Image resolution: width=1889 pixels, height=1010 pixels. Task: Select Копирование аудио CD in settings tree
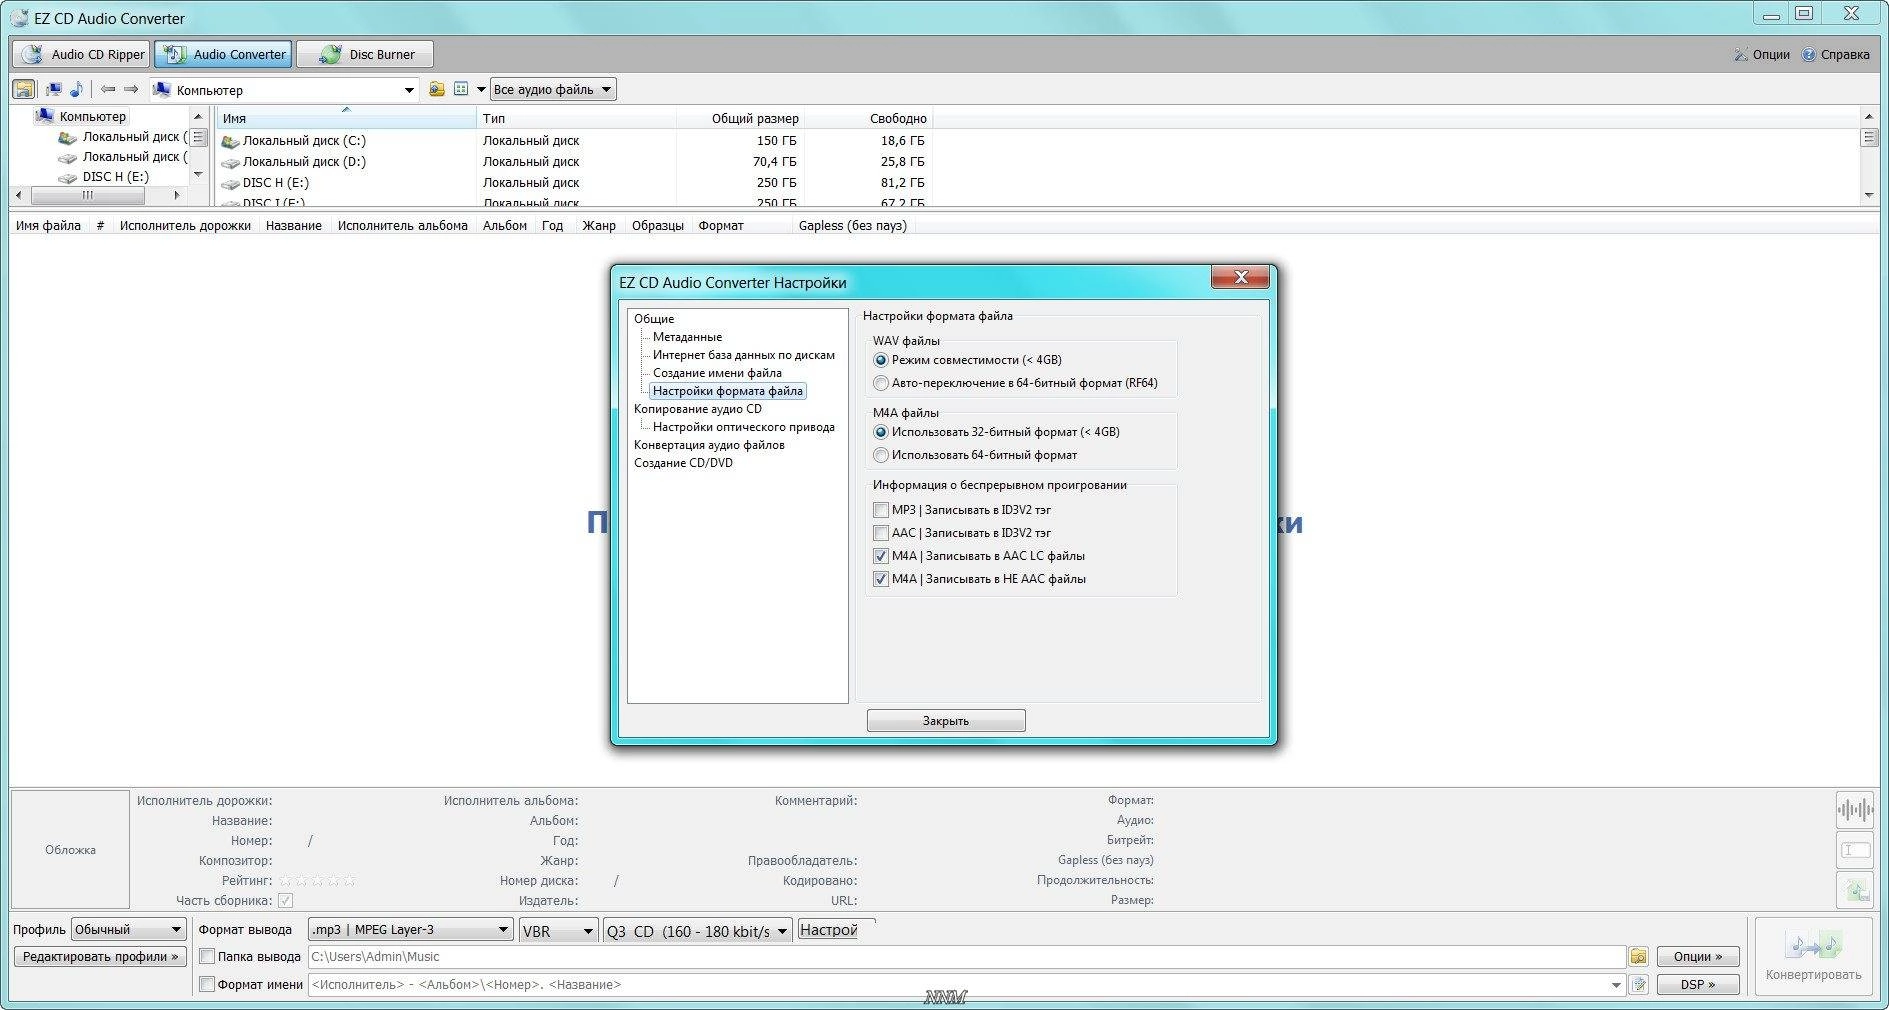point(698,409)
